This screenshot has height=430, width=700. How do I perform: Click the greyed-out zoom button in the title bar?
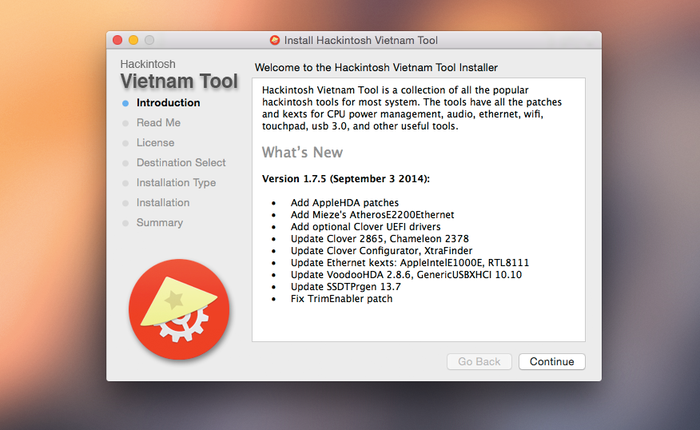150,40
